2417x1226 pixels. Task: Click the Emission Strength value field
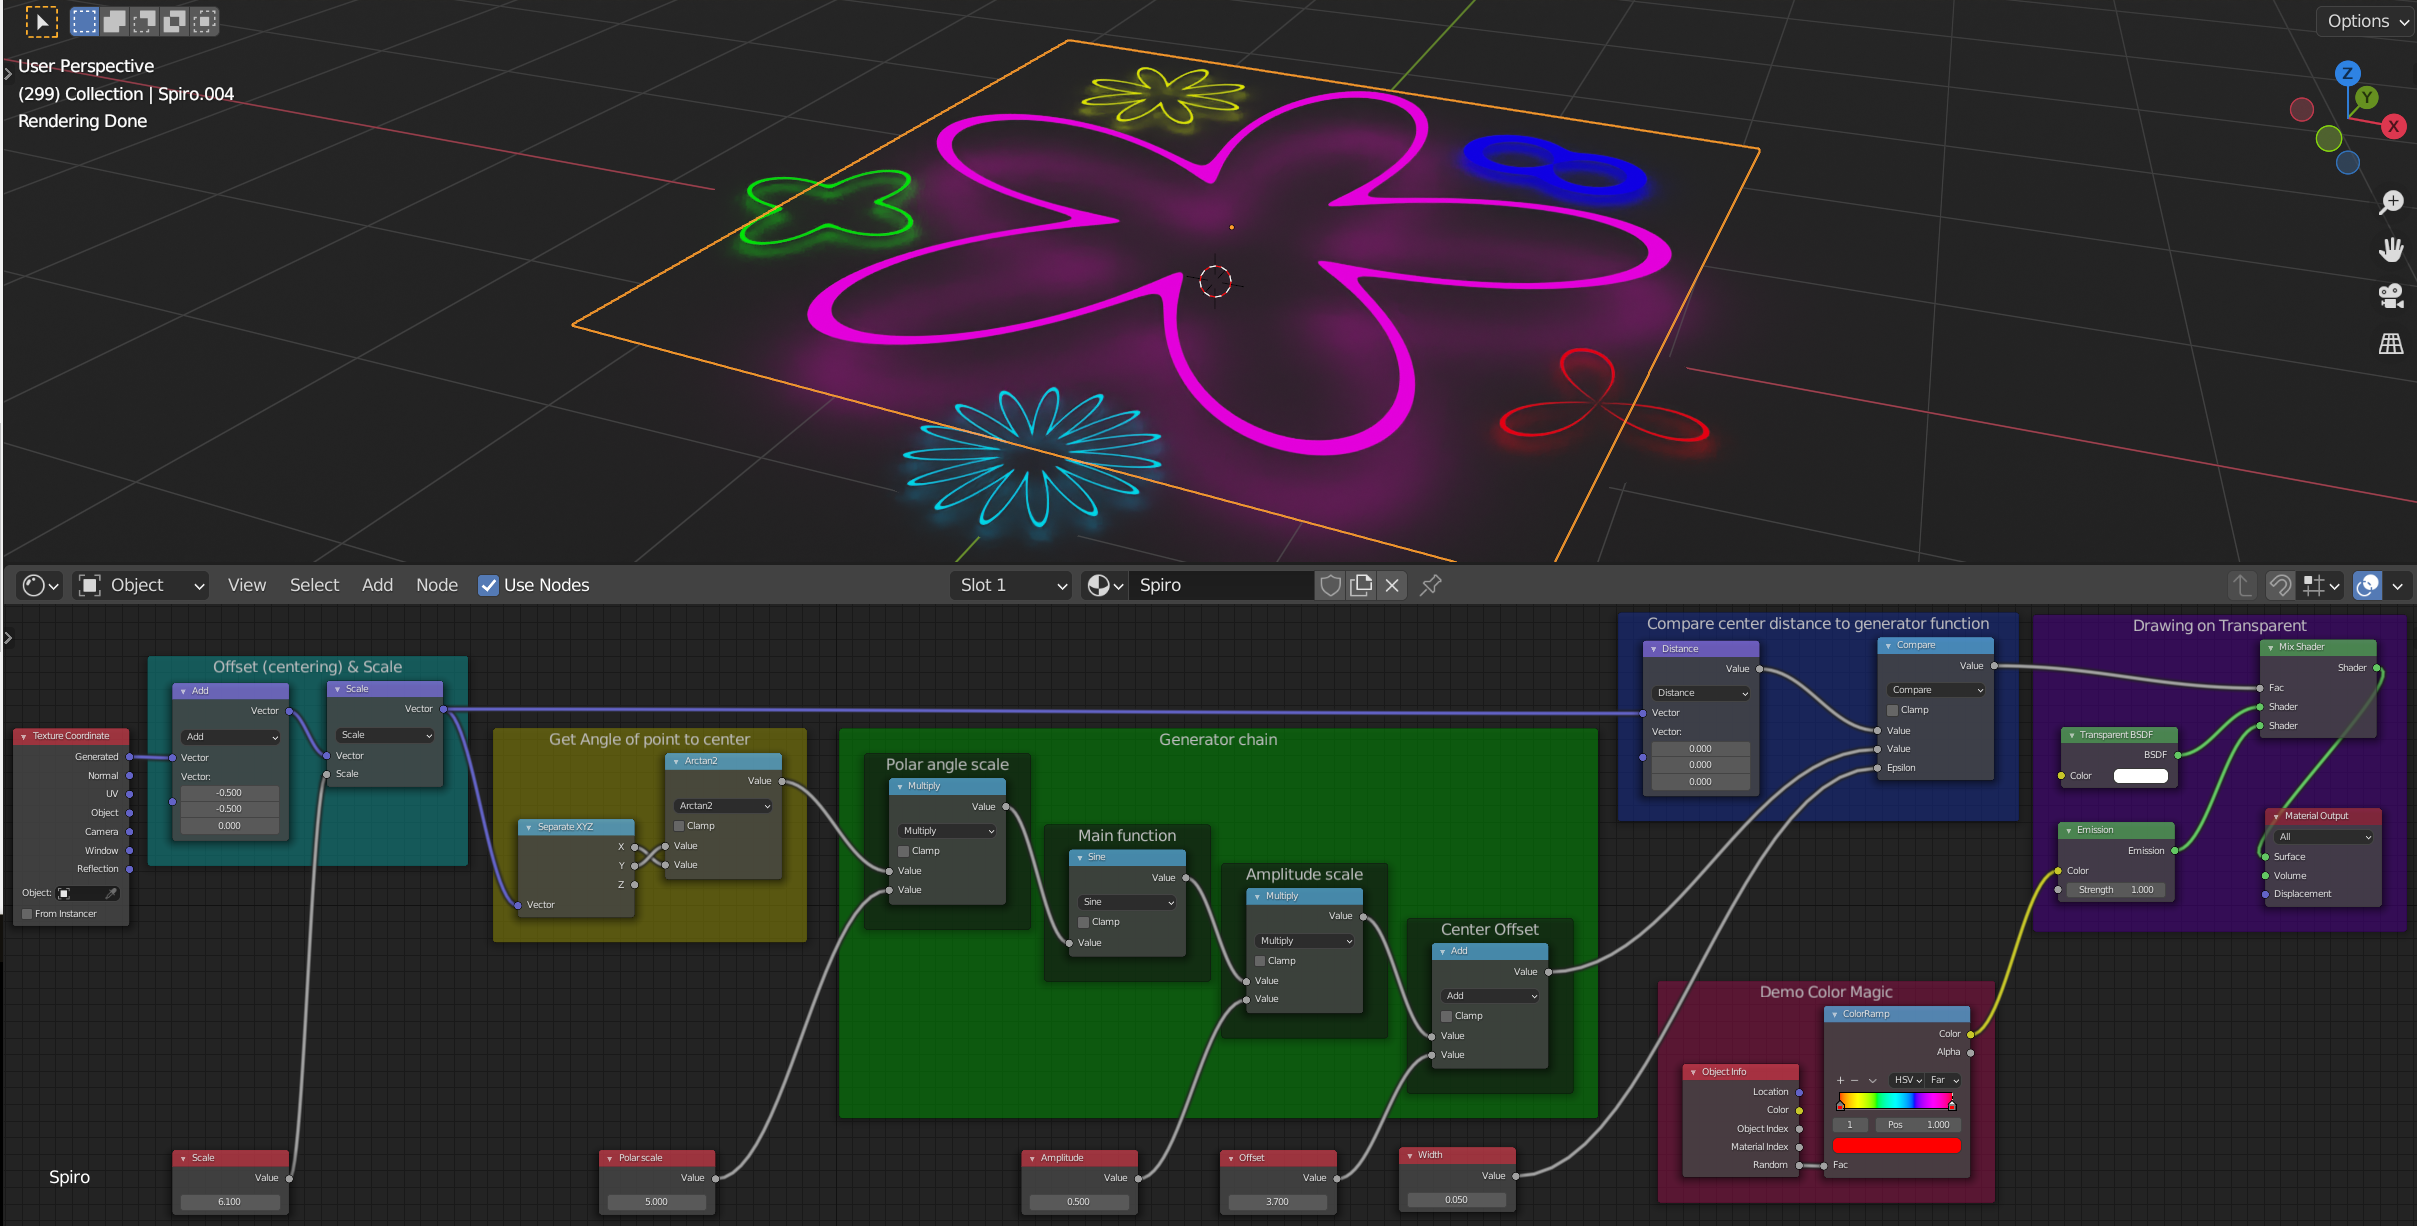(x=2117, y=889)
